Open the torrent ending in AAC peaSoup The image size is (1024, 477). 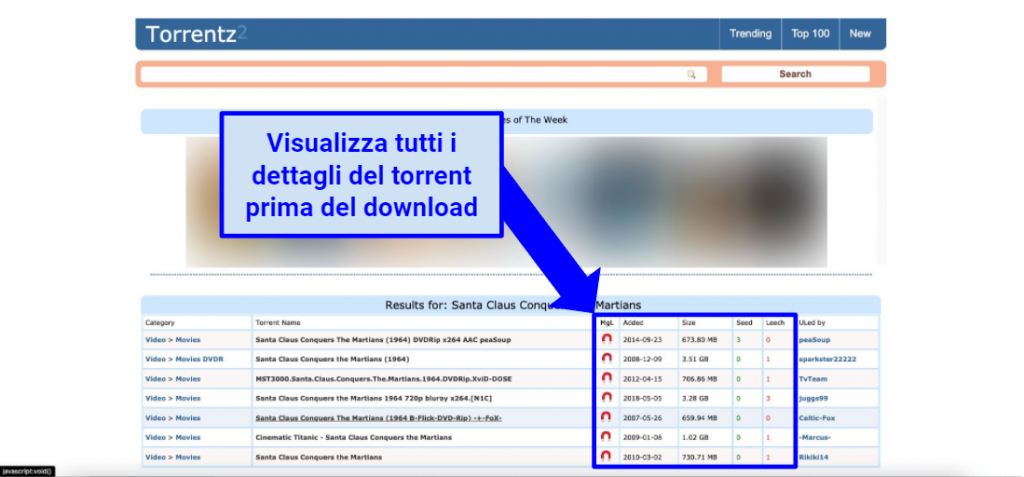tap(383, 340)
